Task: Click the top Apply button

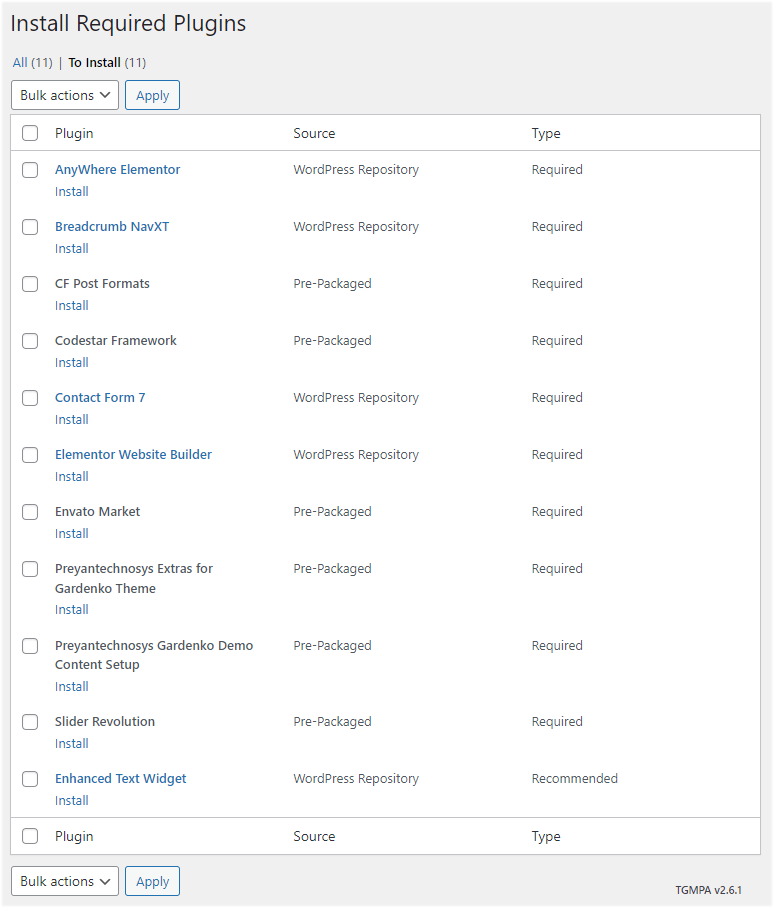Action: (x=152, y=95)
